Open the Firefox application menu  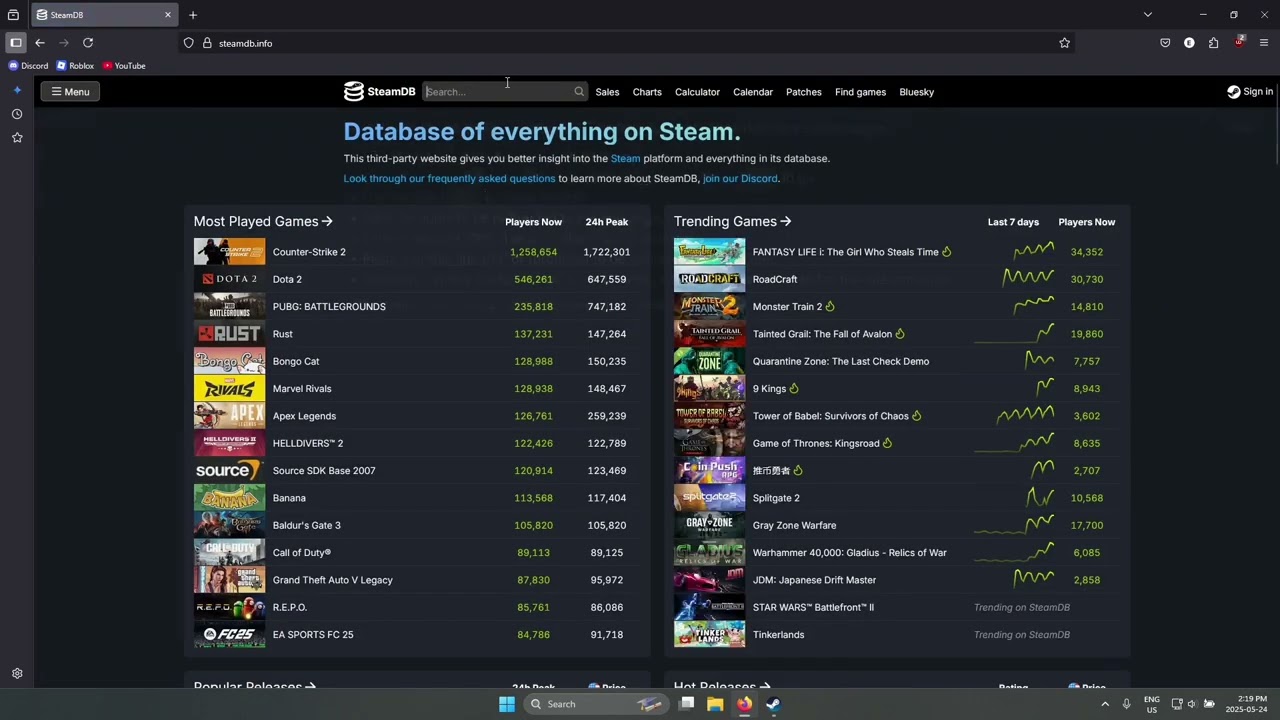(x=1264, y=43)
